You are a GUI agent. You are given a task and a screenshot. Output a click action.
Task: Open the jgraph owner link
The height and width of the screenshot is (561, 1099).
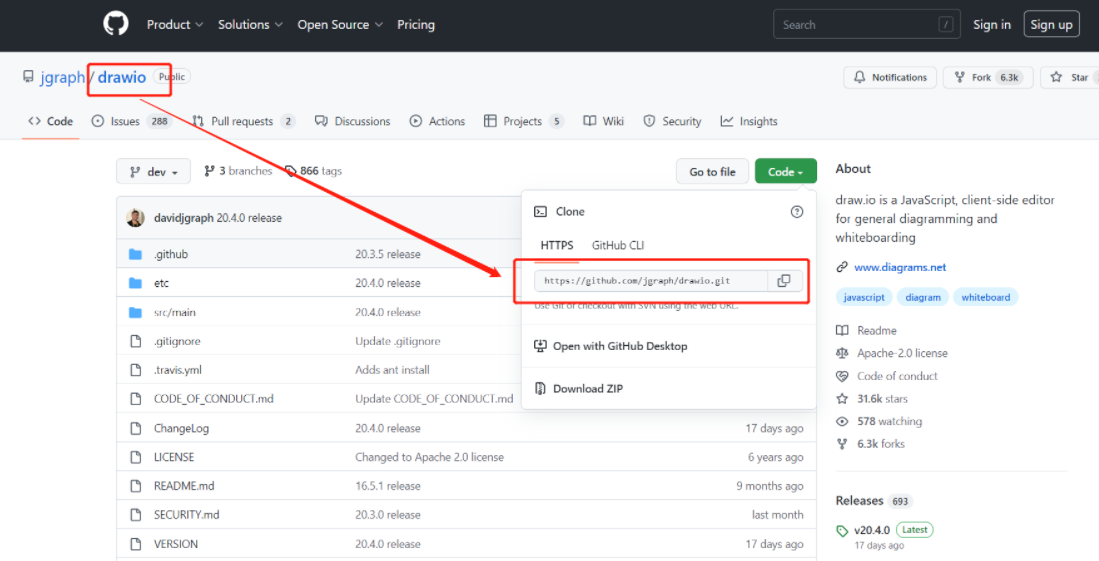click(62, 77)
